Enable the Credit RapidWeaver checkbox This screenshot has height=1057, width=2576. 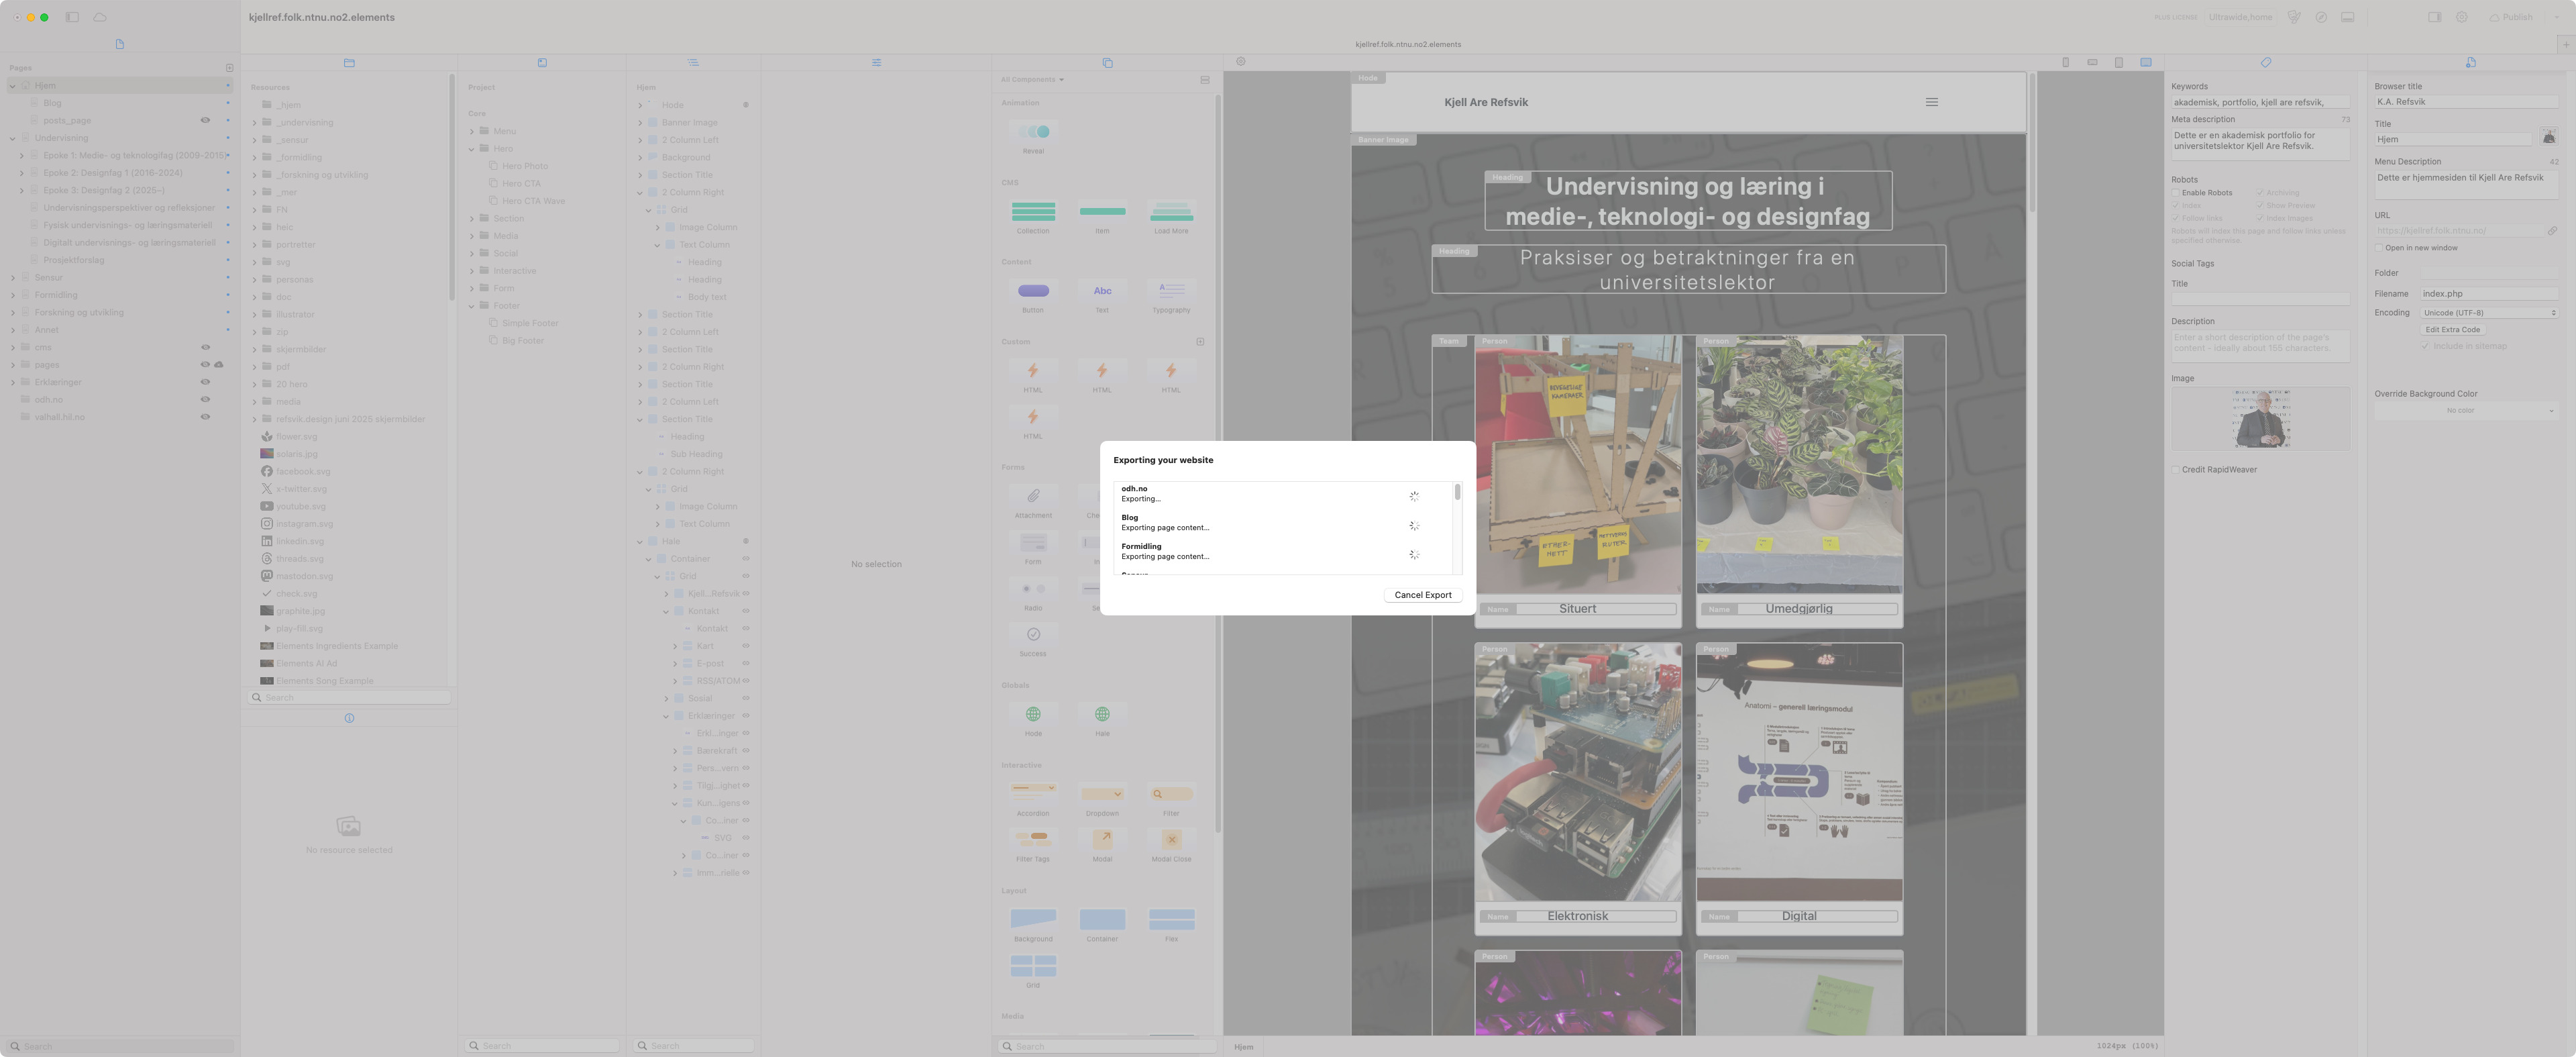tap(2175, 469)
